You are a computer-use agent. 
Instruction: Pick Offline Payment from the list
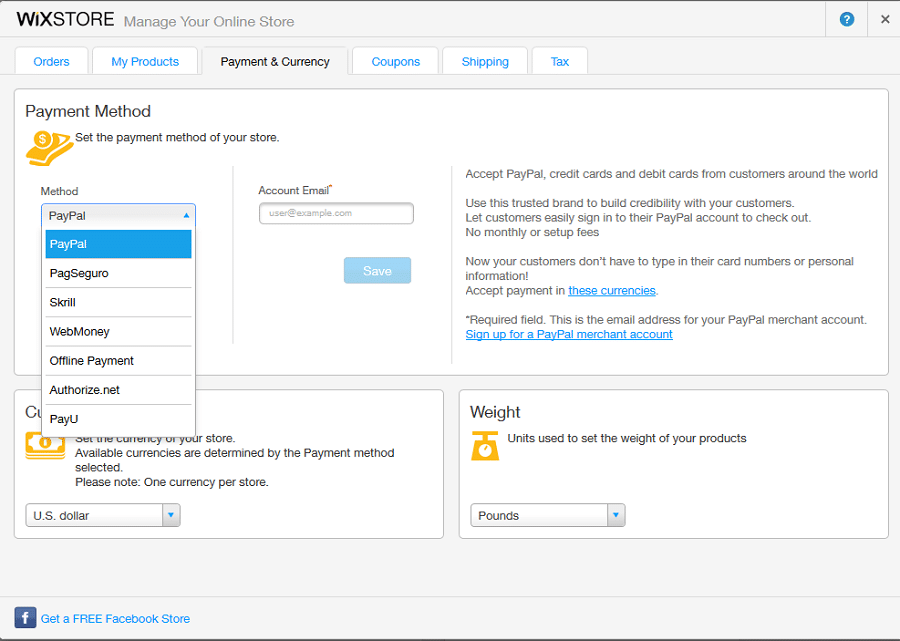point(118,361)
